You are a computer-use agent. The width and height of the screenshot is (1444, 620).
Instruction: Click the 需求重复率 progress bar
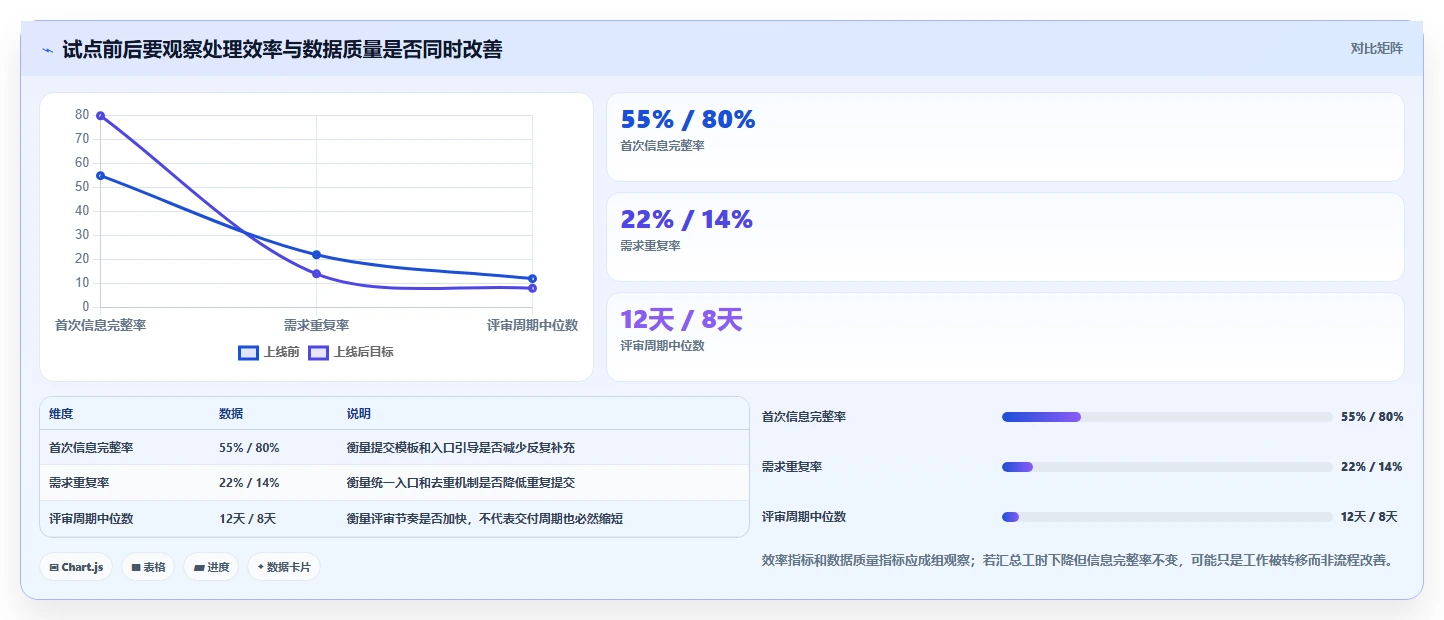[1167, 467]
